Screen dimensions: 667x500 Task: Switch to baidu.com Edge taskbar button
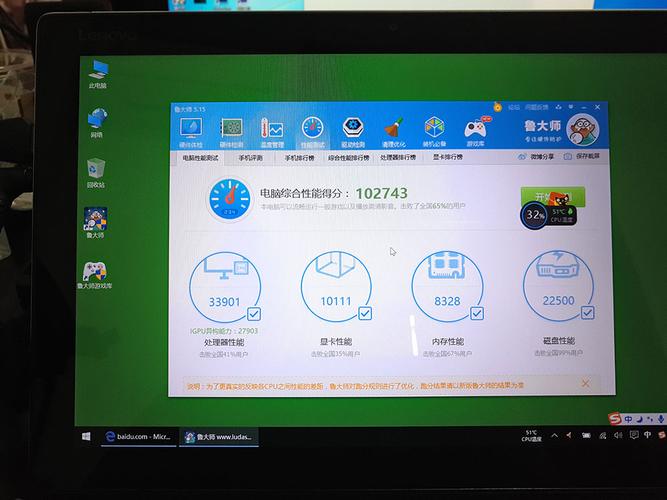tap(139, 437)
